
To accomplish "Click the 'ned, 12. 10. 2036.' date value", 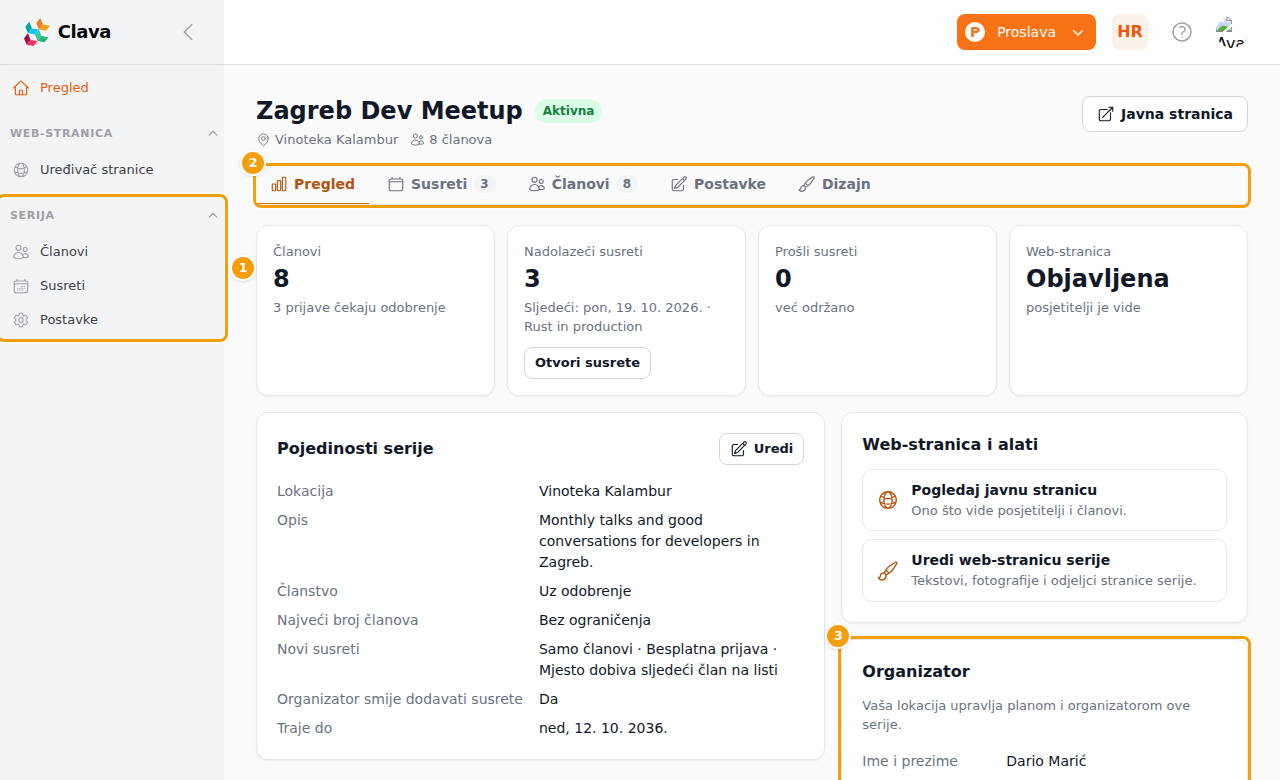I will (603, 728).
